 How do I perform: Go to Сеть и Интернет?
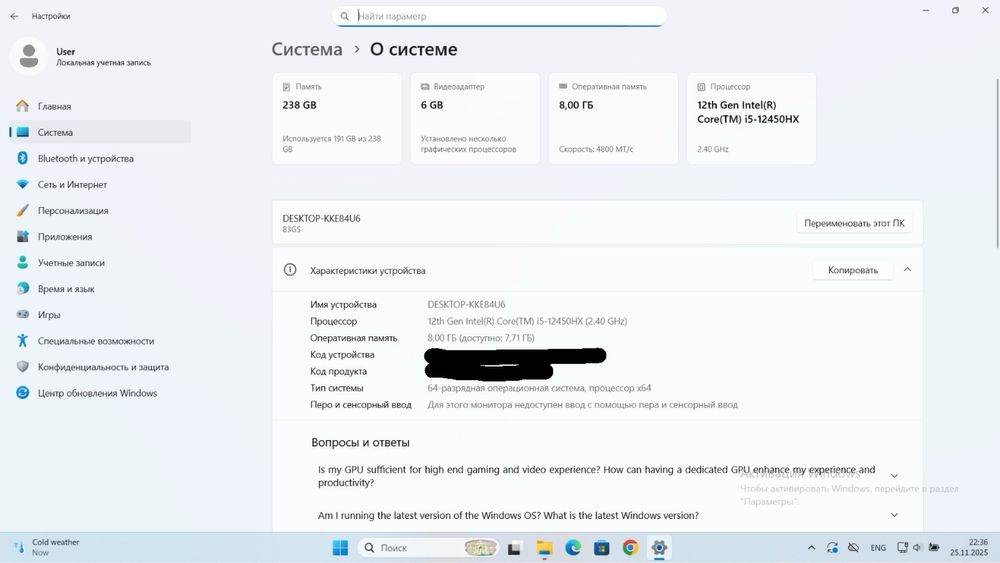coord(100,184)
